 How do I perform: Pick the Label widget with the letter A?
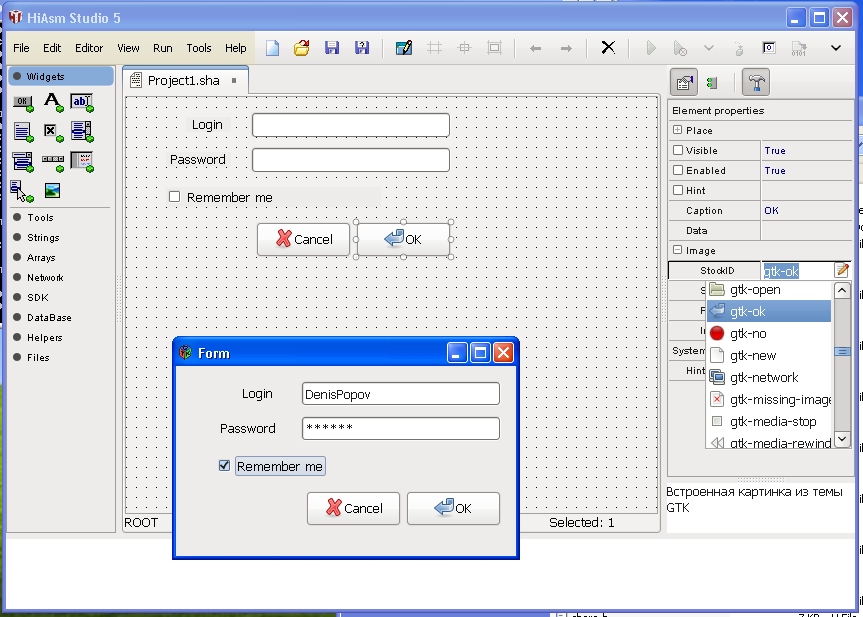[x=52, y=102]
